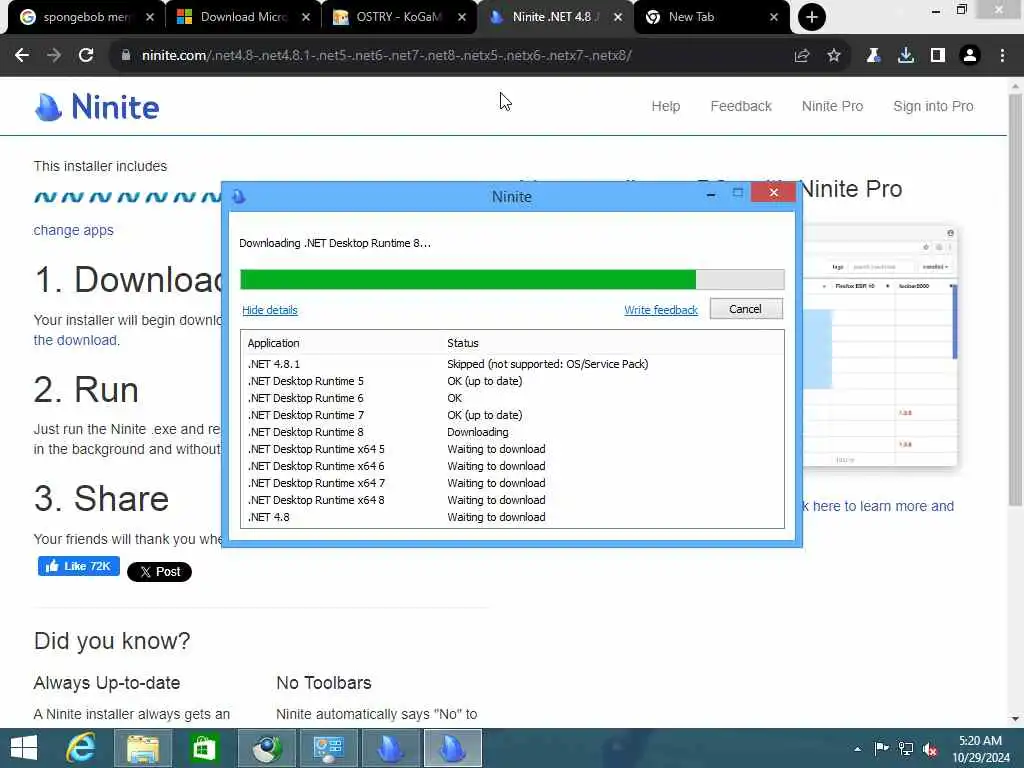Close the Ninite .NET 4.8 tab
Viewport: 1024px width, 768px height.
pyautogui.click(x=618, y=17)
